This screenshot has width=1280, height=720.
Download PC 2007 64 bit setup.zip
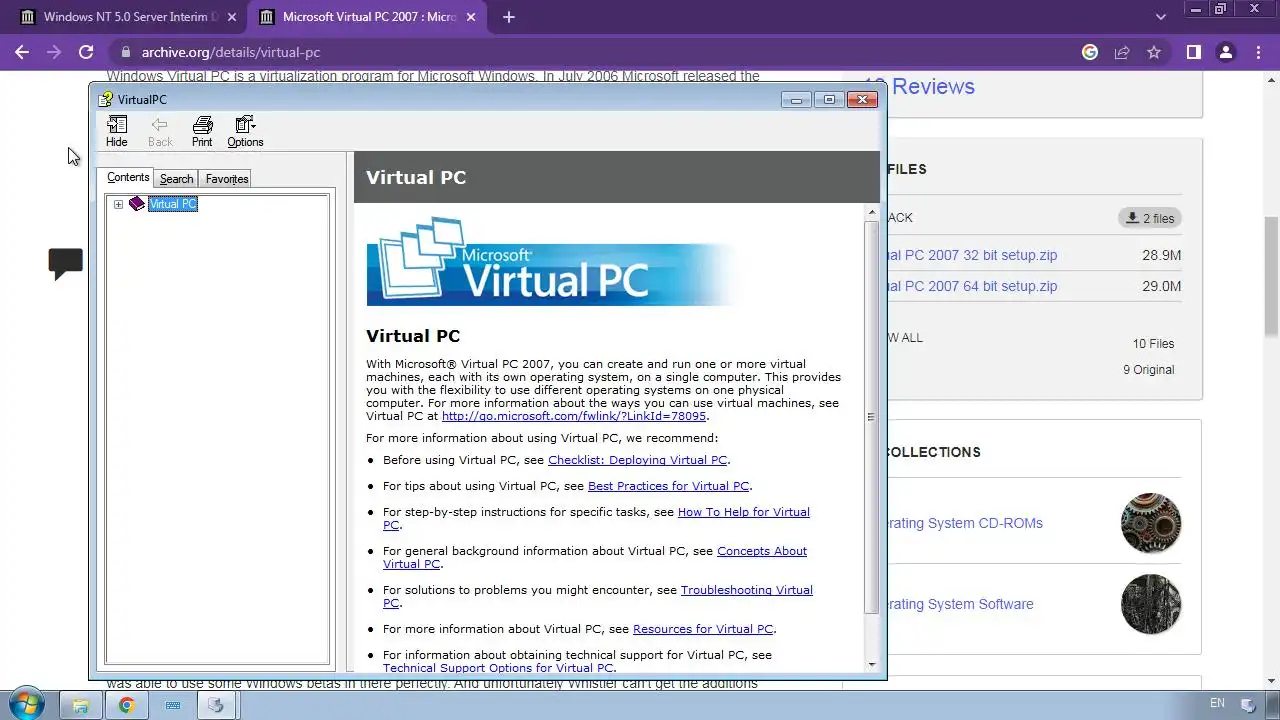pyautogui.click(x=972, y=286)
